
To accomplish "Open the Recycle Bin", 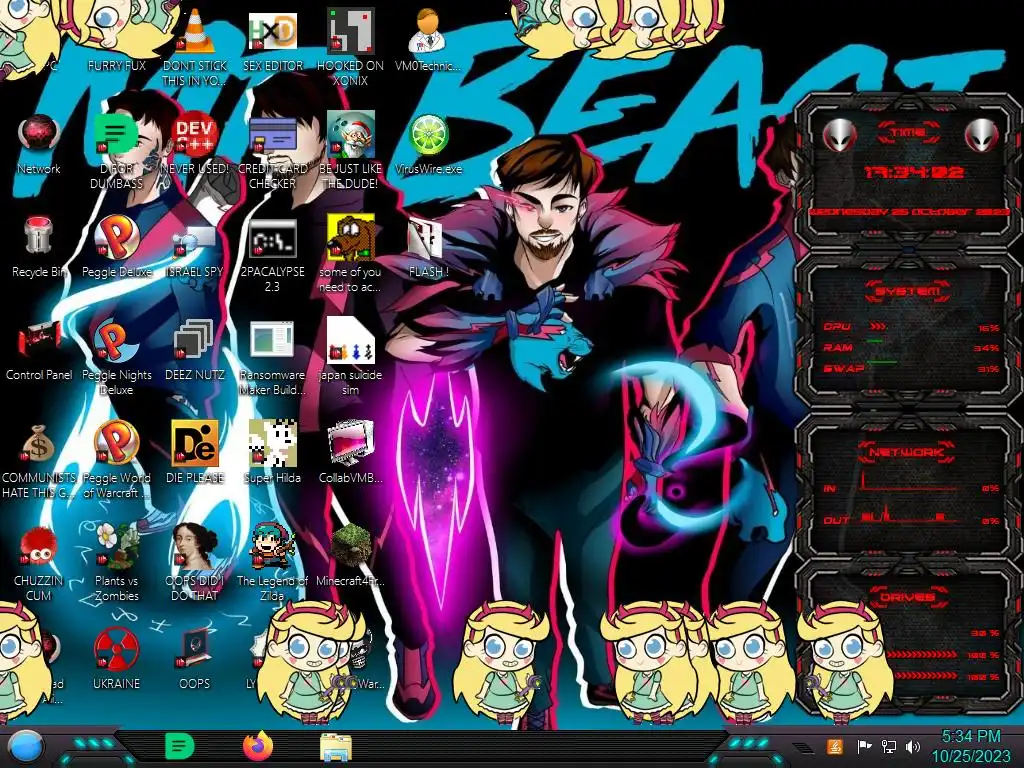I will click(x=39, y=236).
